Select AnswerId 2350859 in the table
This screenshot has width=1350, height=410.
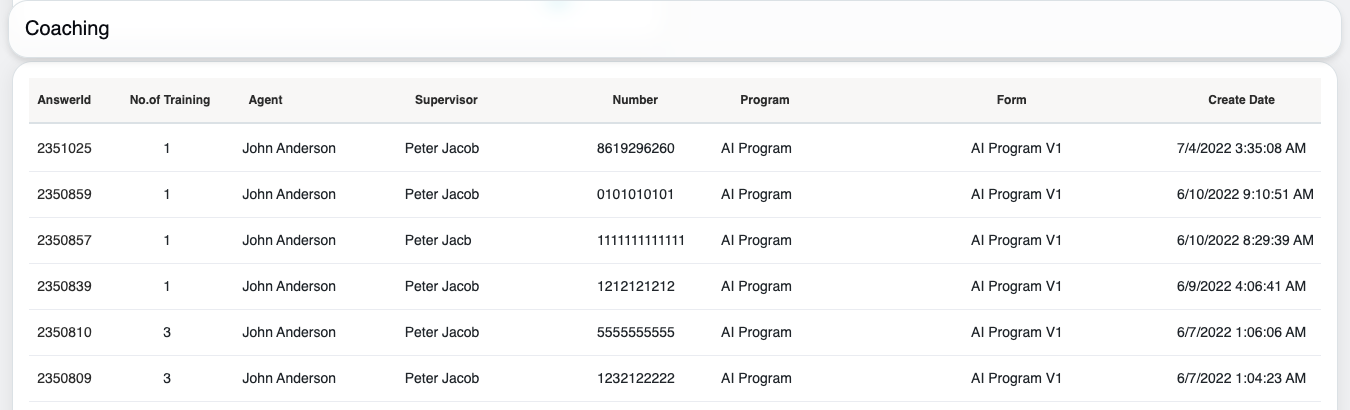pos(64,195)
